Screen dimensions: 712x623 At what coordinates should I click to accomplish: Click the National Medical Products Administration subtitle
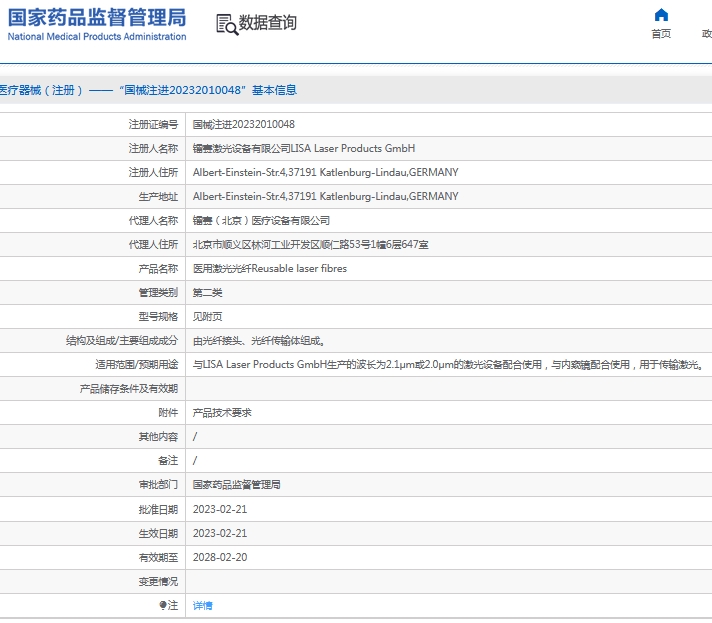point(97,37)
